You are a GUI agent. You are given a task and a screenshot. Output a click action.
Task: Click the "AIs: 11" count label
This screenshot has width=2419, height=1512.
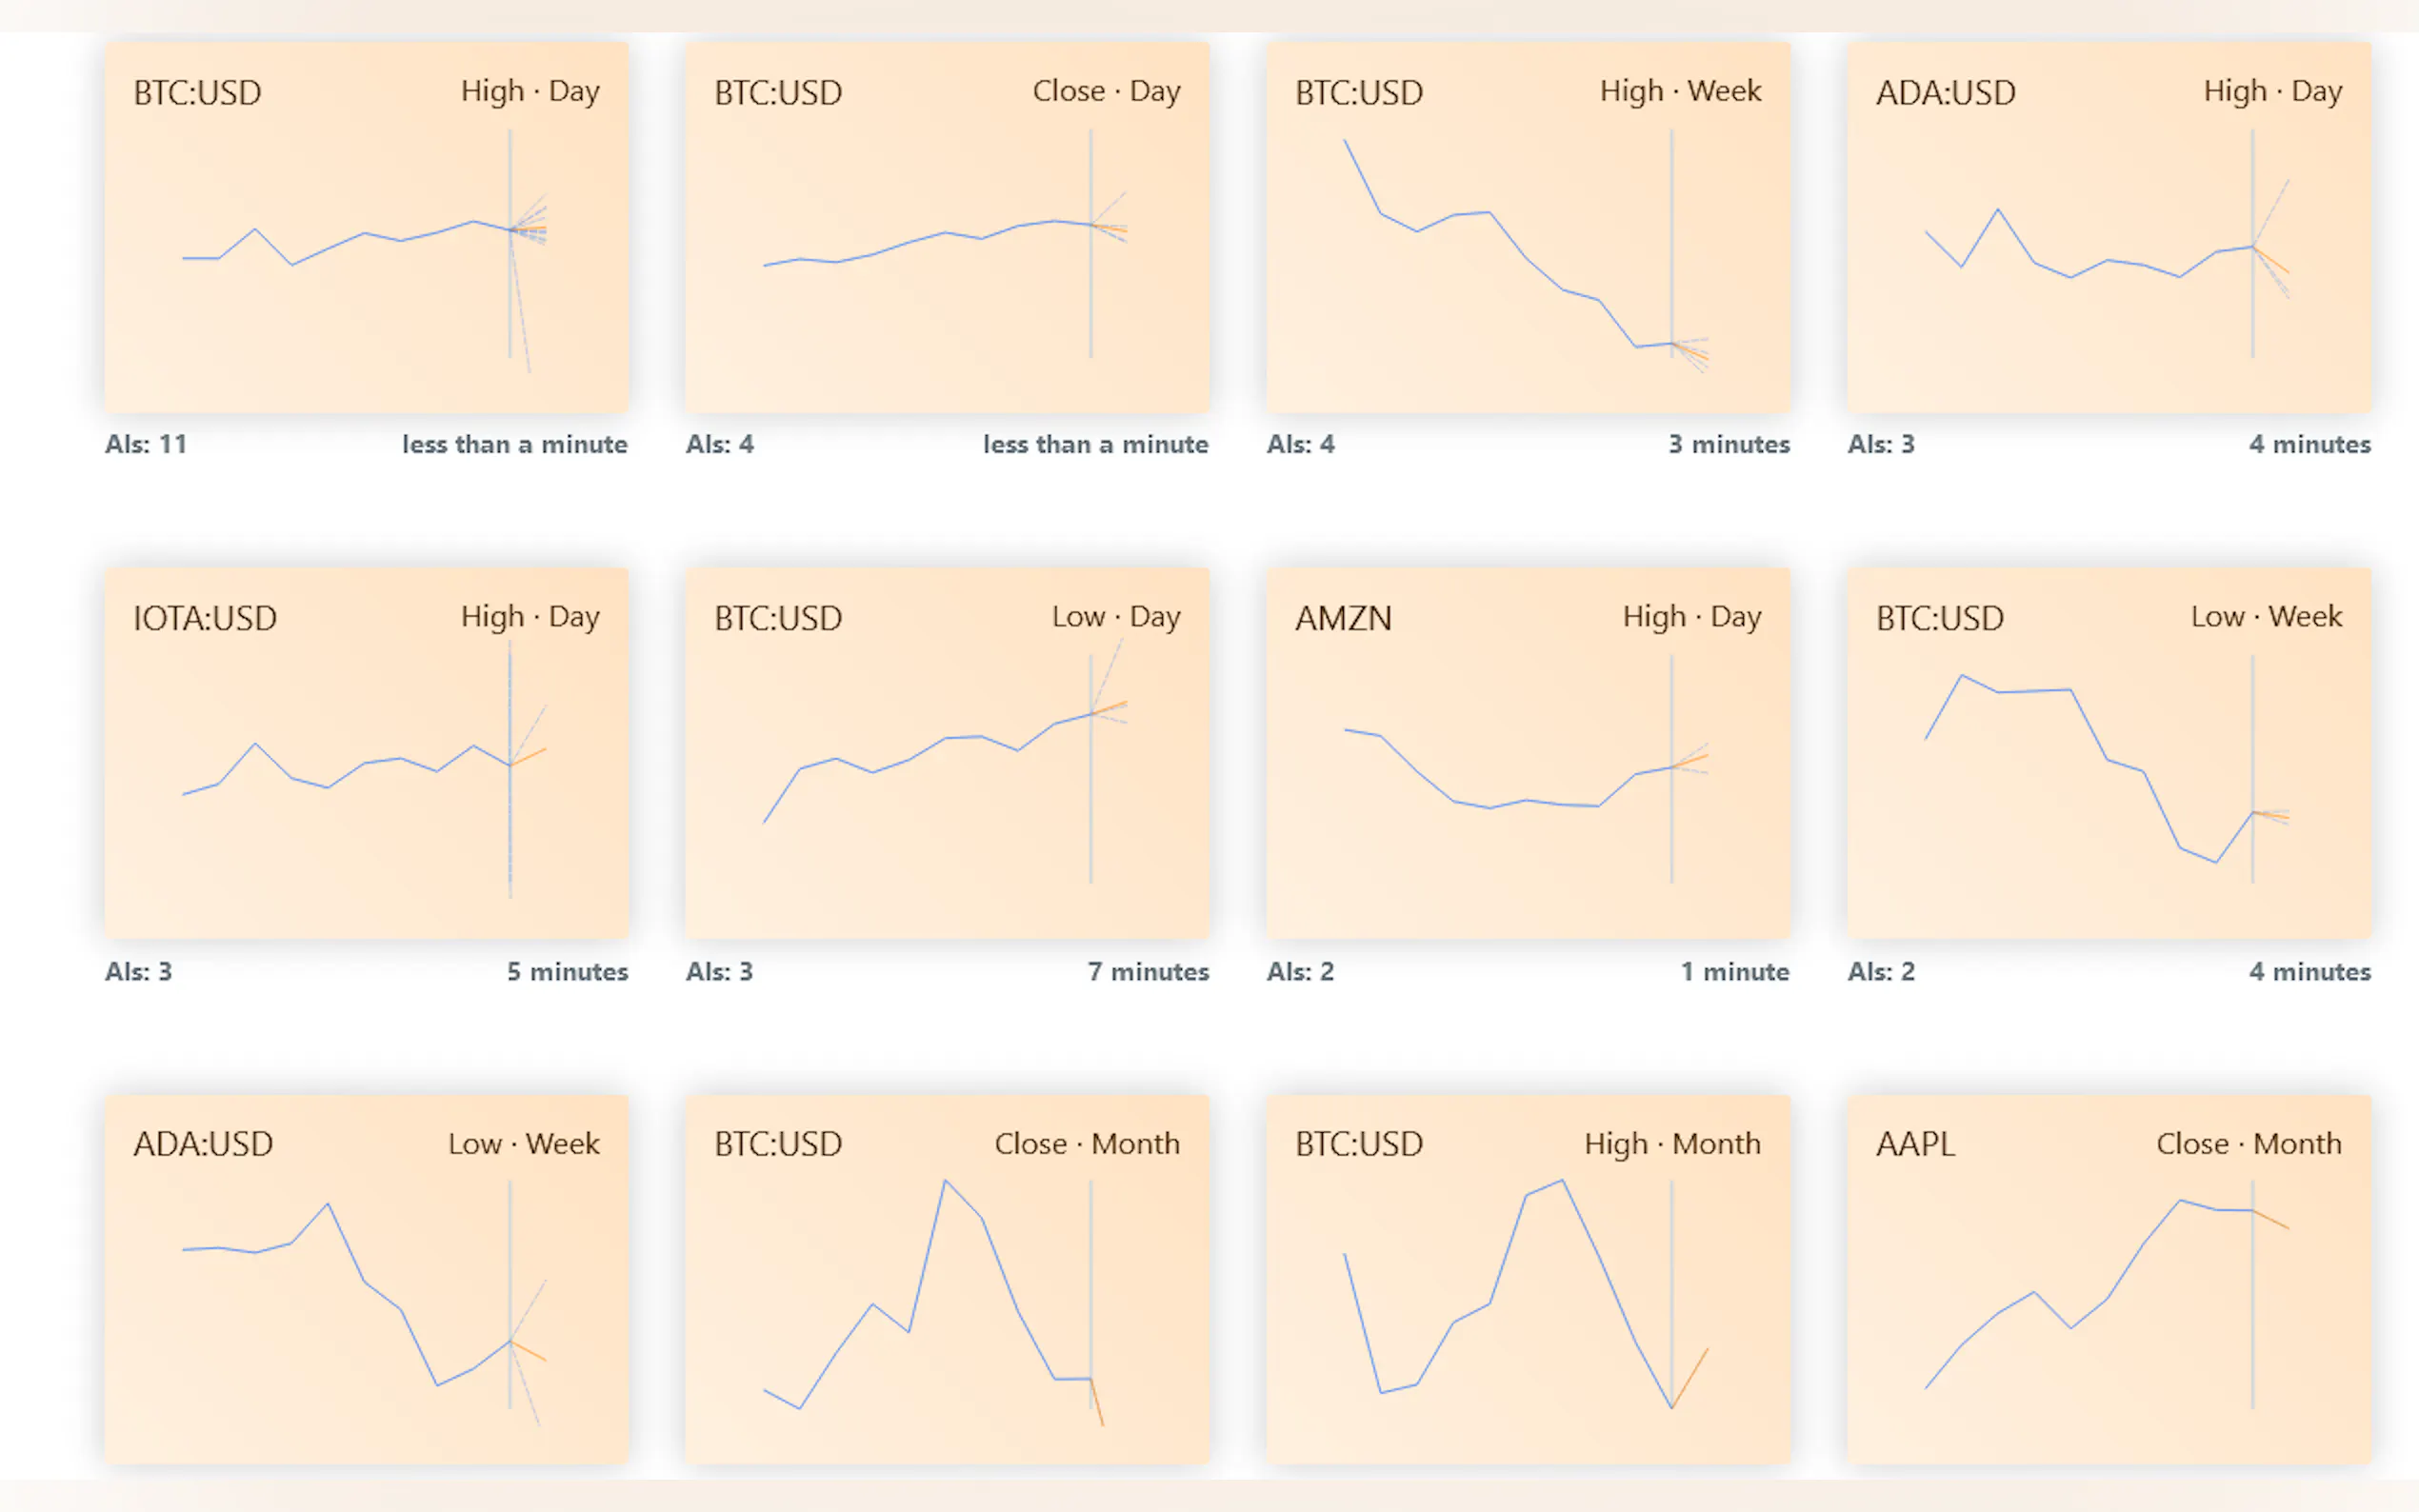pyautogui.click(x=146, y=444)
